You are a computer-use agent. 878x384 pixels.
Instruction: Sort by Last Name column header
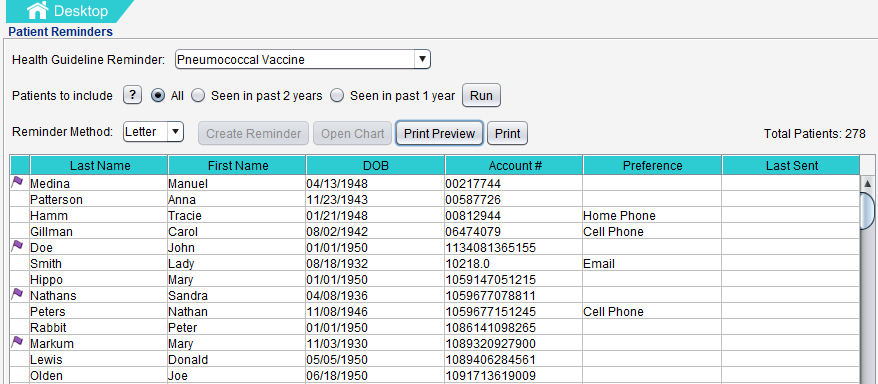[x=99, y=166]
